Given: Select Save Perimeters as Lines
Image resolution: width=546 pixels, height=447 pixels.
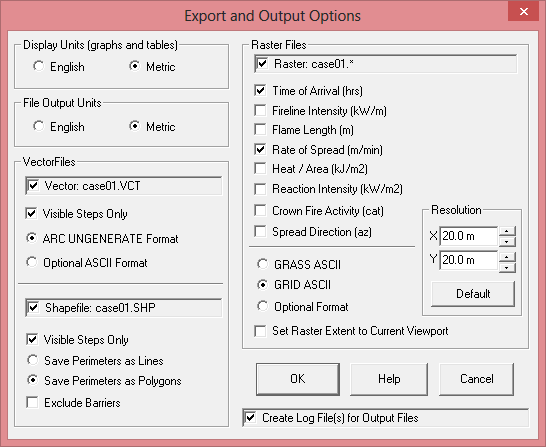Looking at the screenshot, I should click(x=33, y=360).
